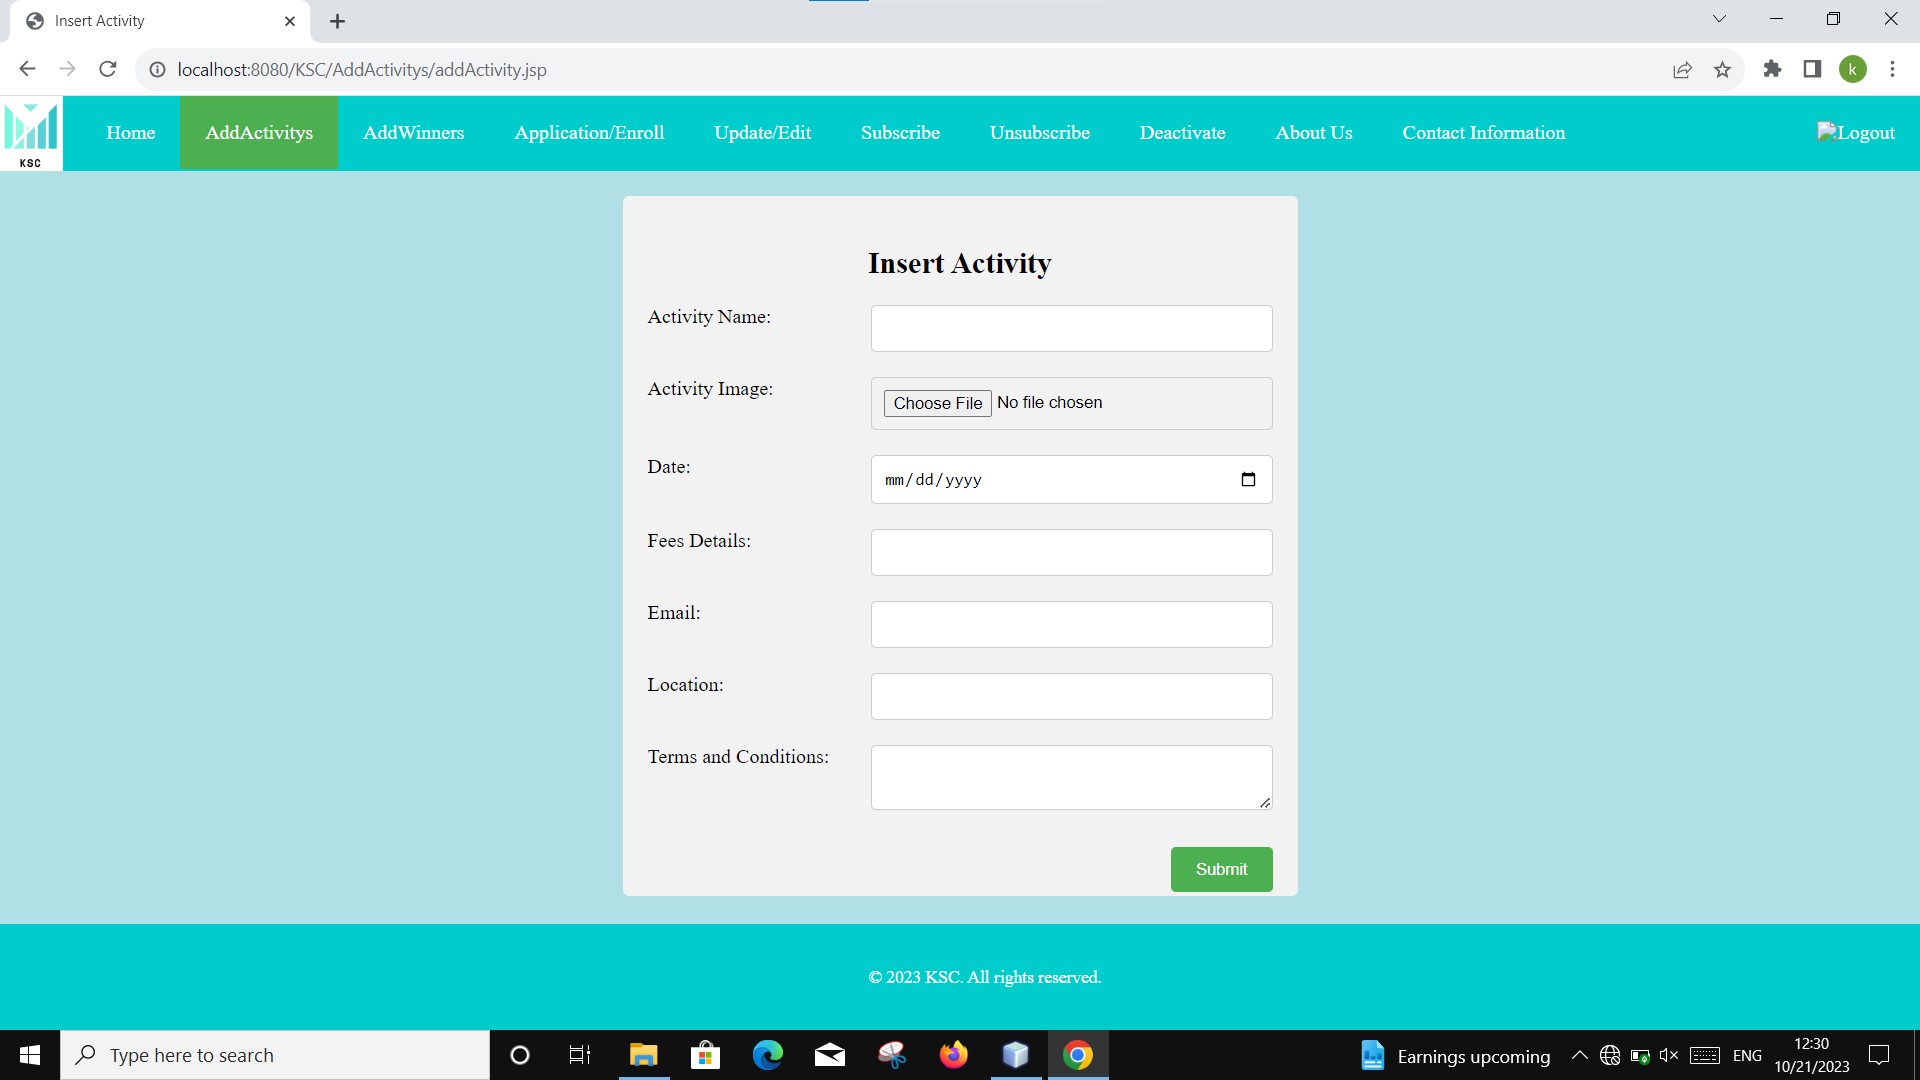Click the Terms and Conditions textarea

click(x=1071, y=777)
